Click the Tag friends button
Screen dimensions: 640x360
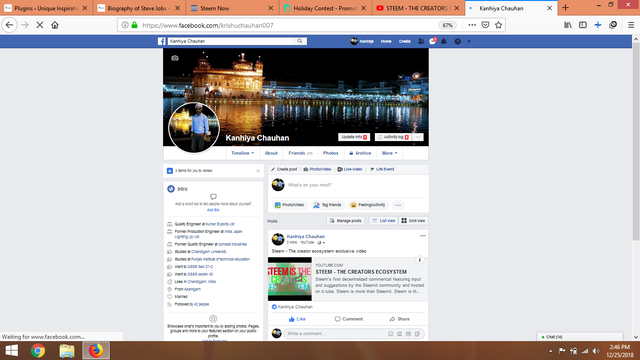point(327,205)
